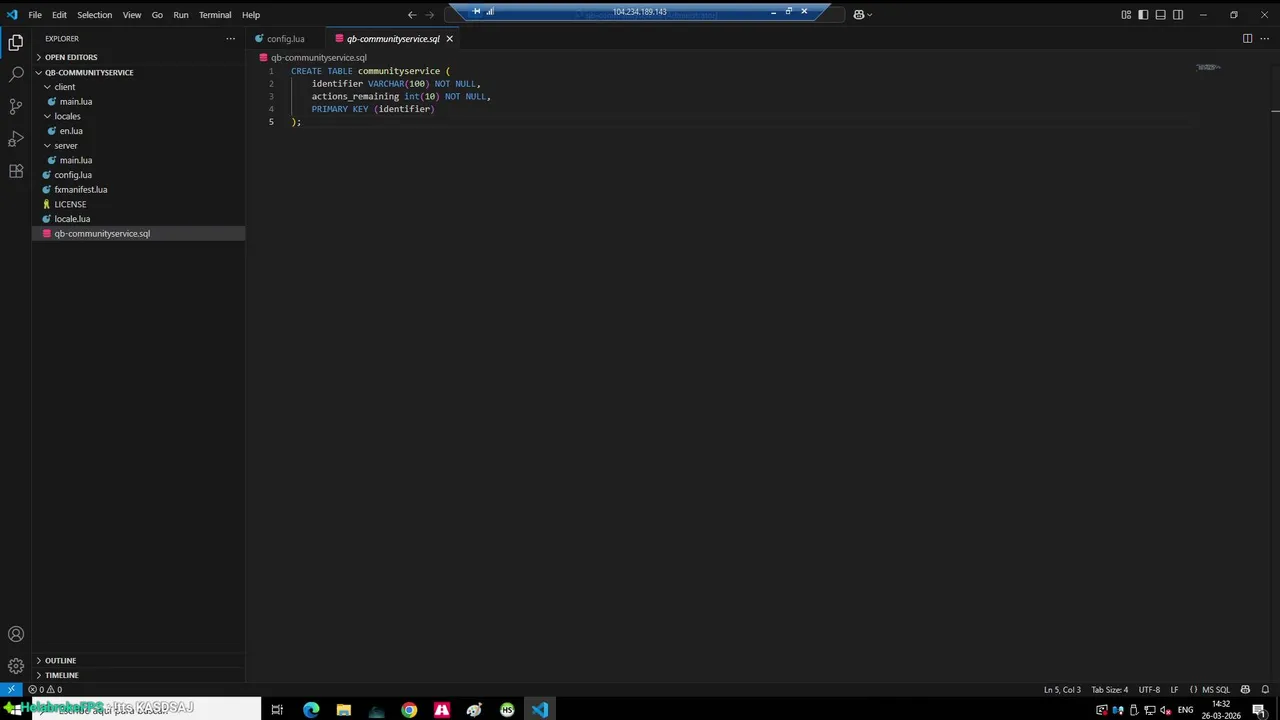Open File Explorer from taskbar
The image size is (1280, 720).
pos(344,710)
